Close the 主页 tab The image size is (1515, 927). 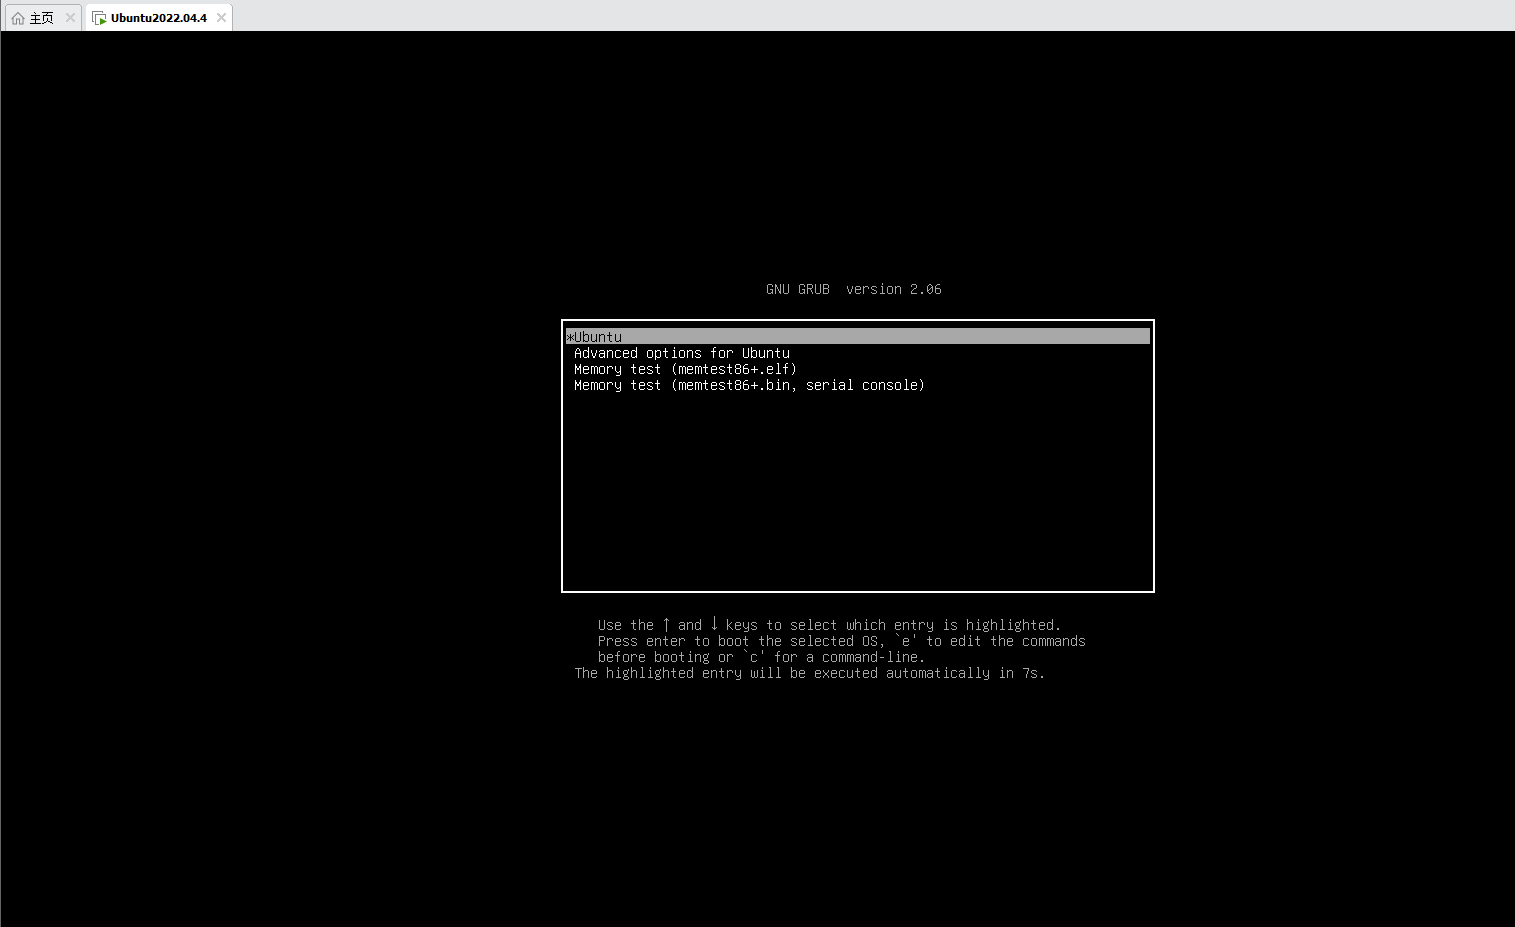pos(70,18)
